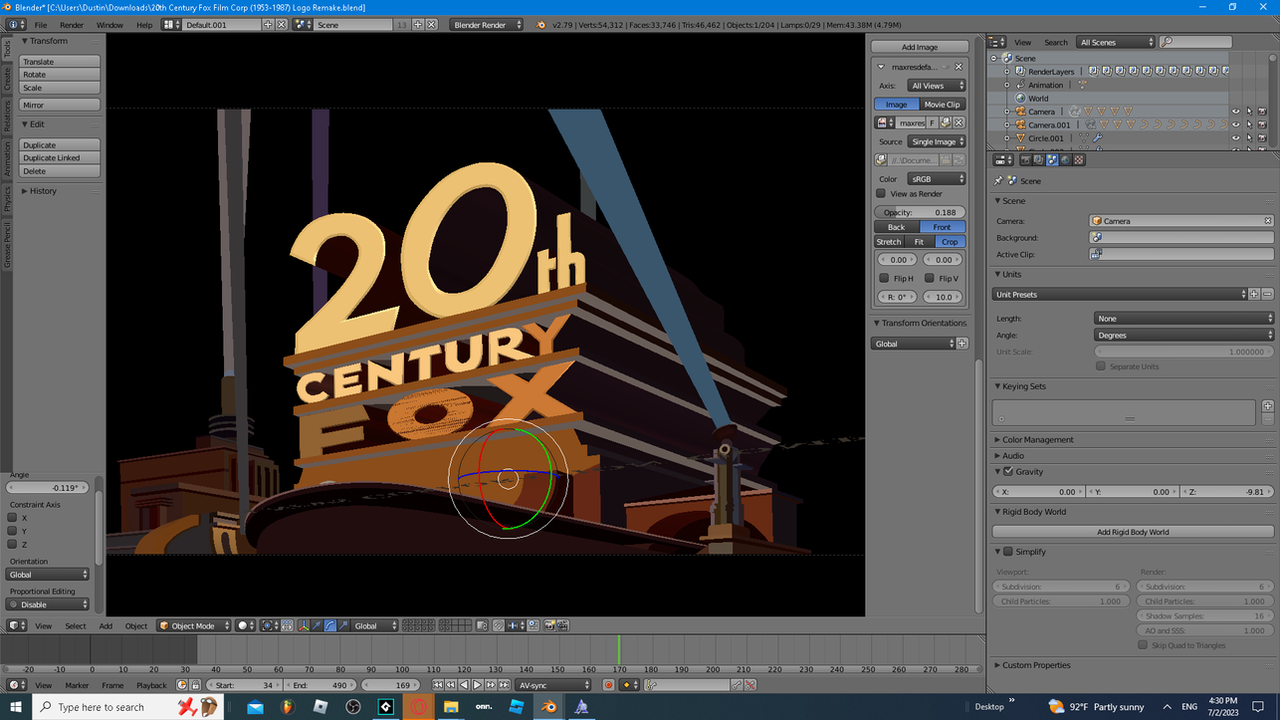Click the add unit preset plus button

[x=1254, y=294]
